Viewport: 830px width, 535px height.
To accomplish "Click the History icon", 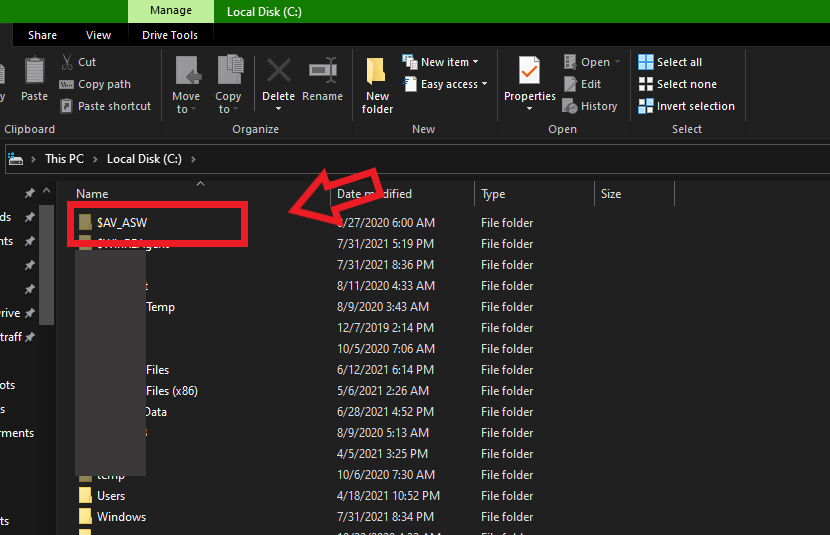I will point(570,106).
